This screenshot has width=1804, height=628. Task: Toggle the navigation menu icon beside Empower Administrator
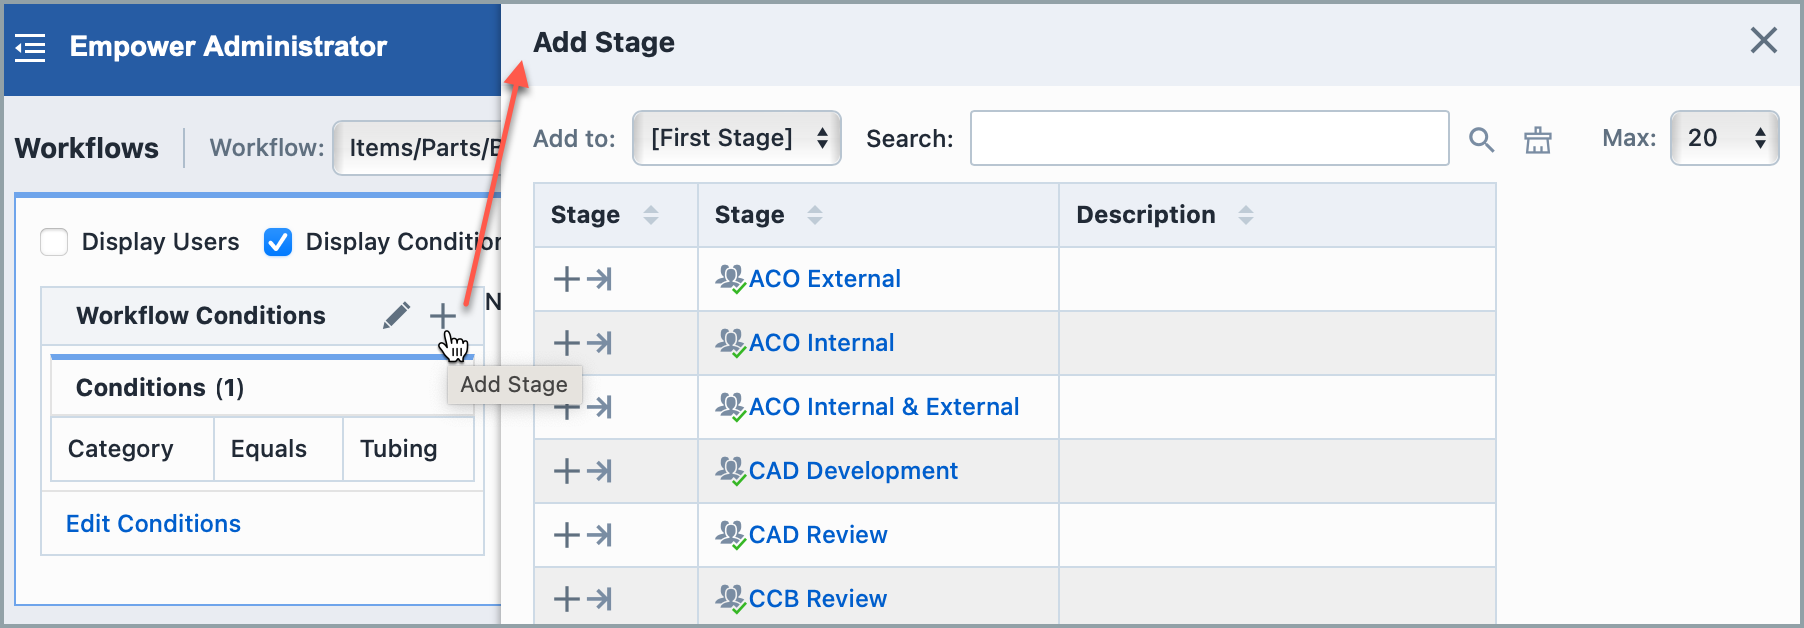(x=30, y=47)
